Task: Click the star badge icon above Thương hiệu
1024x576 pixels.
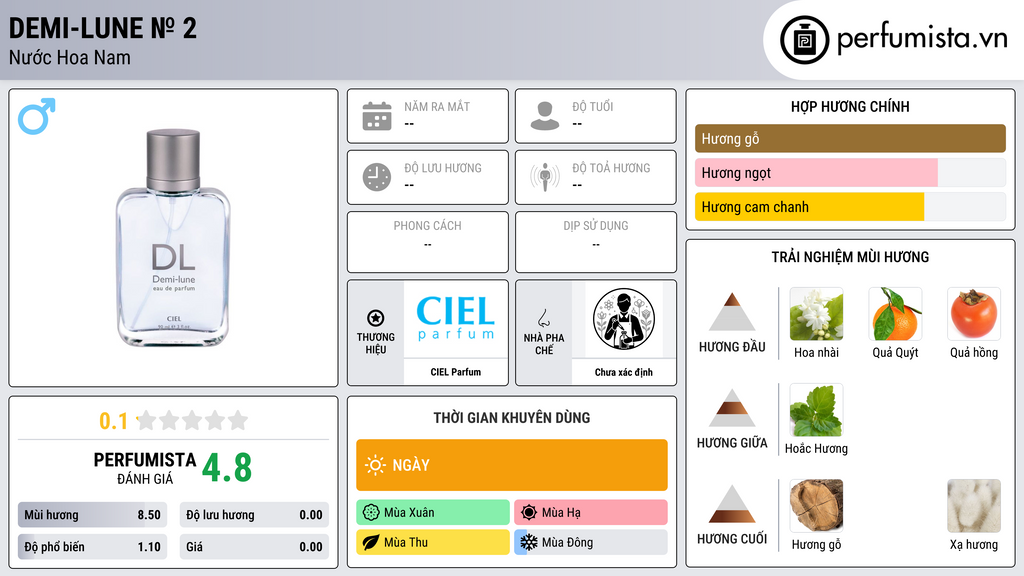Action: pos(376,318)
